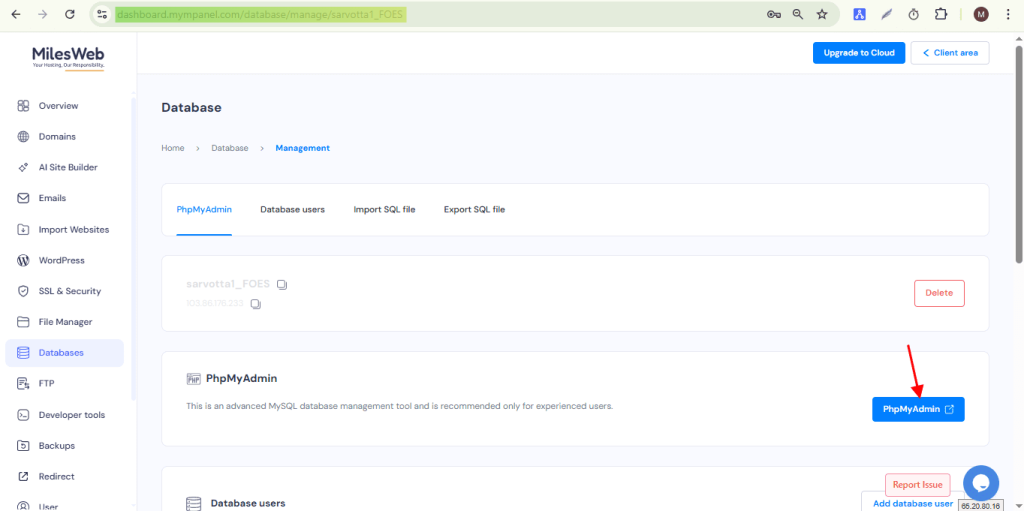The width and height of the screenshot is (1024, 511).
Task: Click the Domains globe icon
Action: pyautogui.click(x=24, y=137)
